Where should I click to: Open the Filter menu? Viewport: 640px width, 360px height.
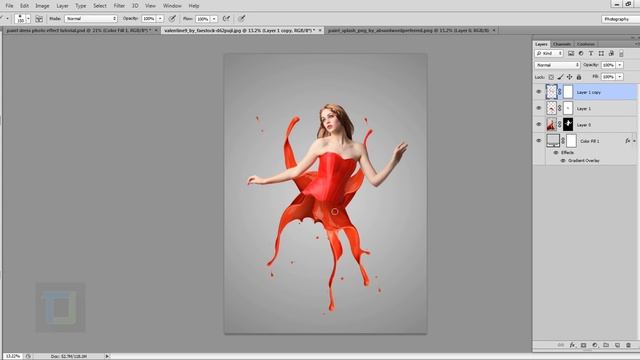(x=119, y=6)
